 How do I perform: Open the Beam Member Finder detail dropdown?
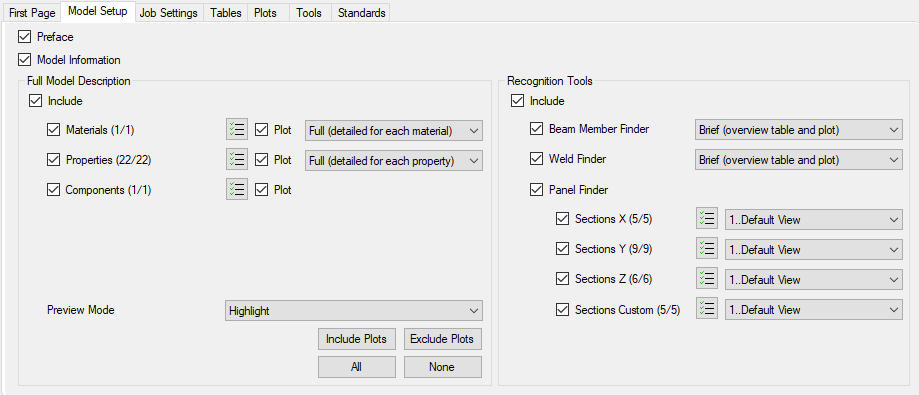799,130
